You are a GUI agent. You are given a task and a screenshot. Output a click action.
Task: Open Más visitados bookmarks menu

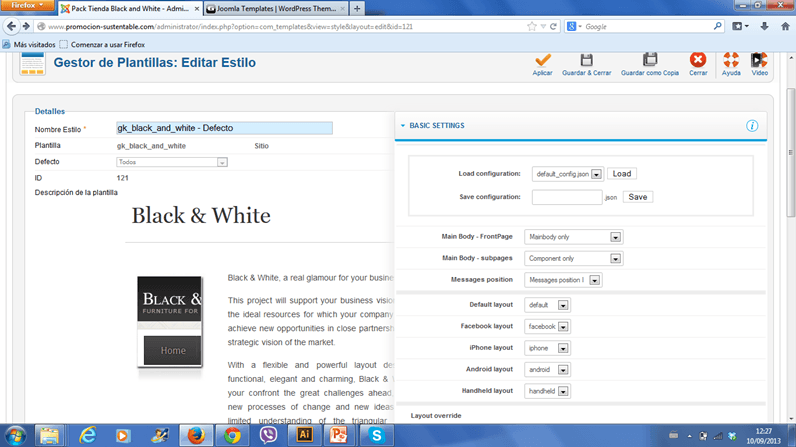click(29, 45)
